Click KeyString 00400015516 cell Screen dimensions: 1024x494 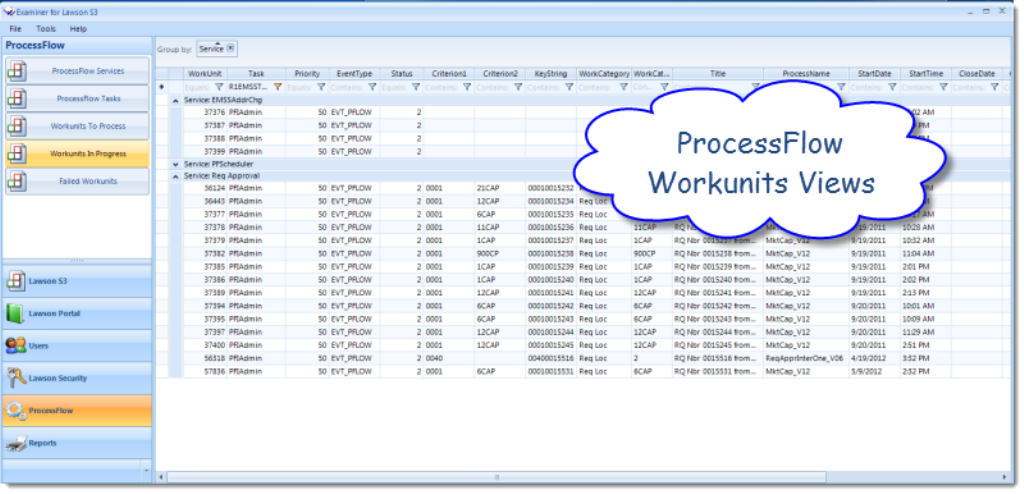click(551, 358)
